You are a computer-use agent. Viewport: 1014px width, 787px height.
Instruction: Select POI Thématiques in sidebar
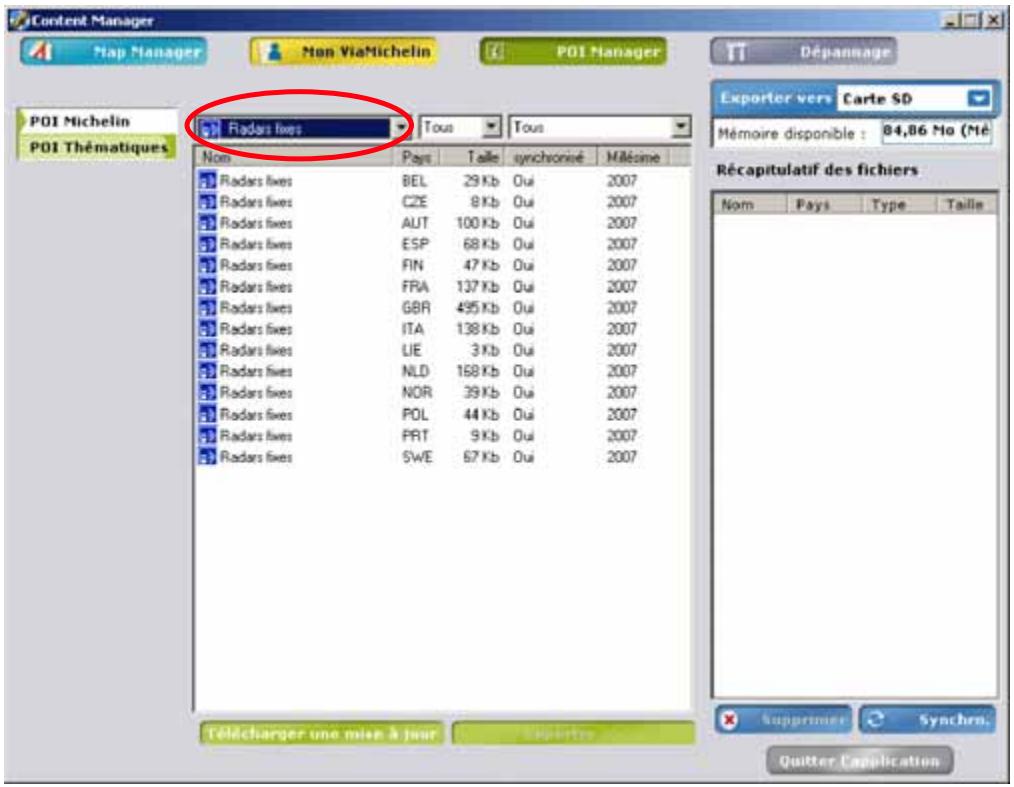[x=98, y=147]
